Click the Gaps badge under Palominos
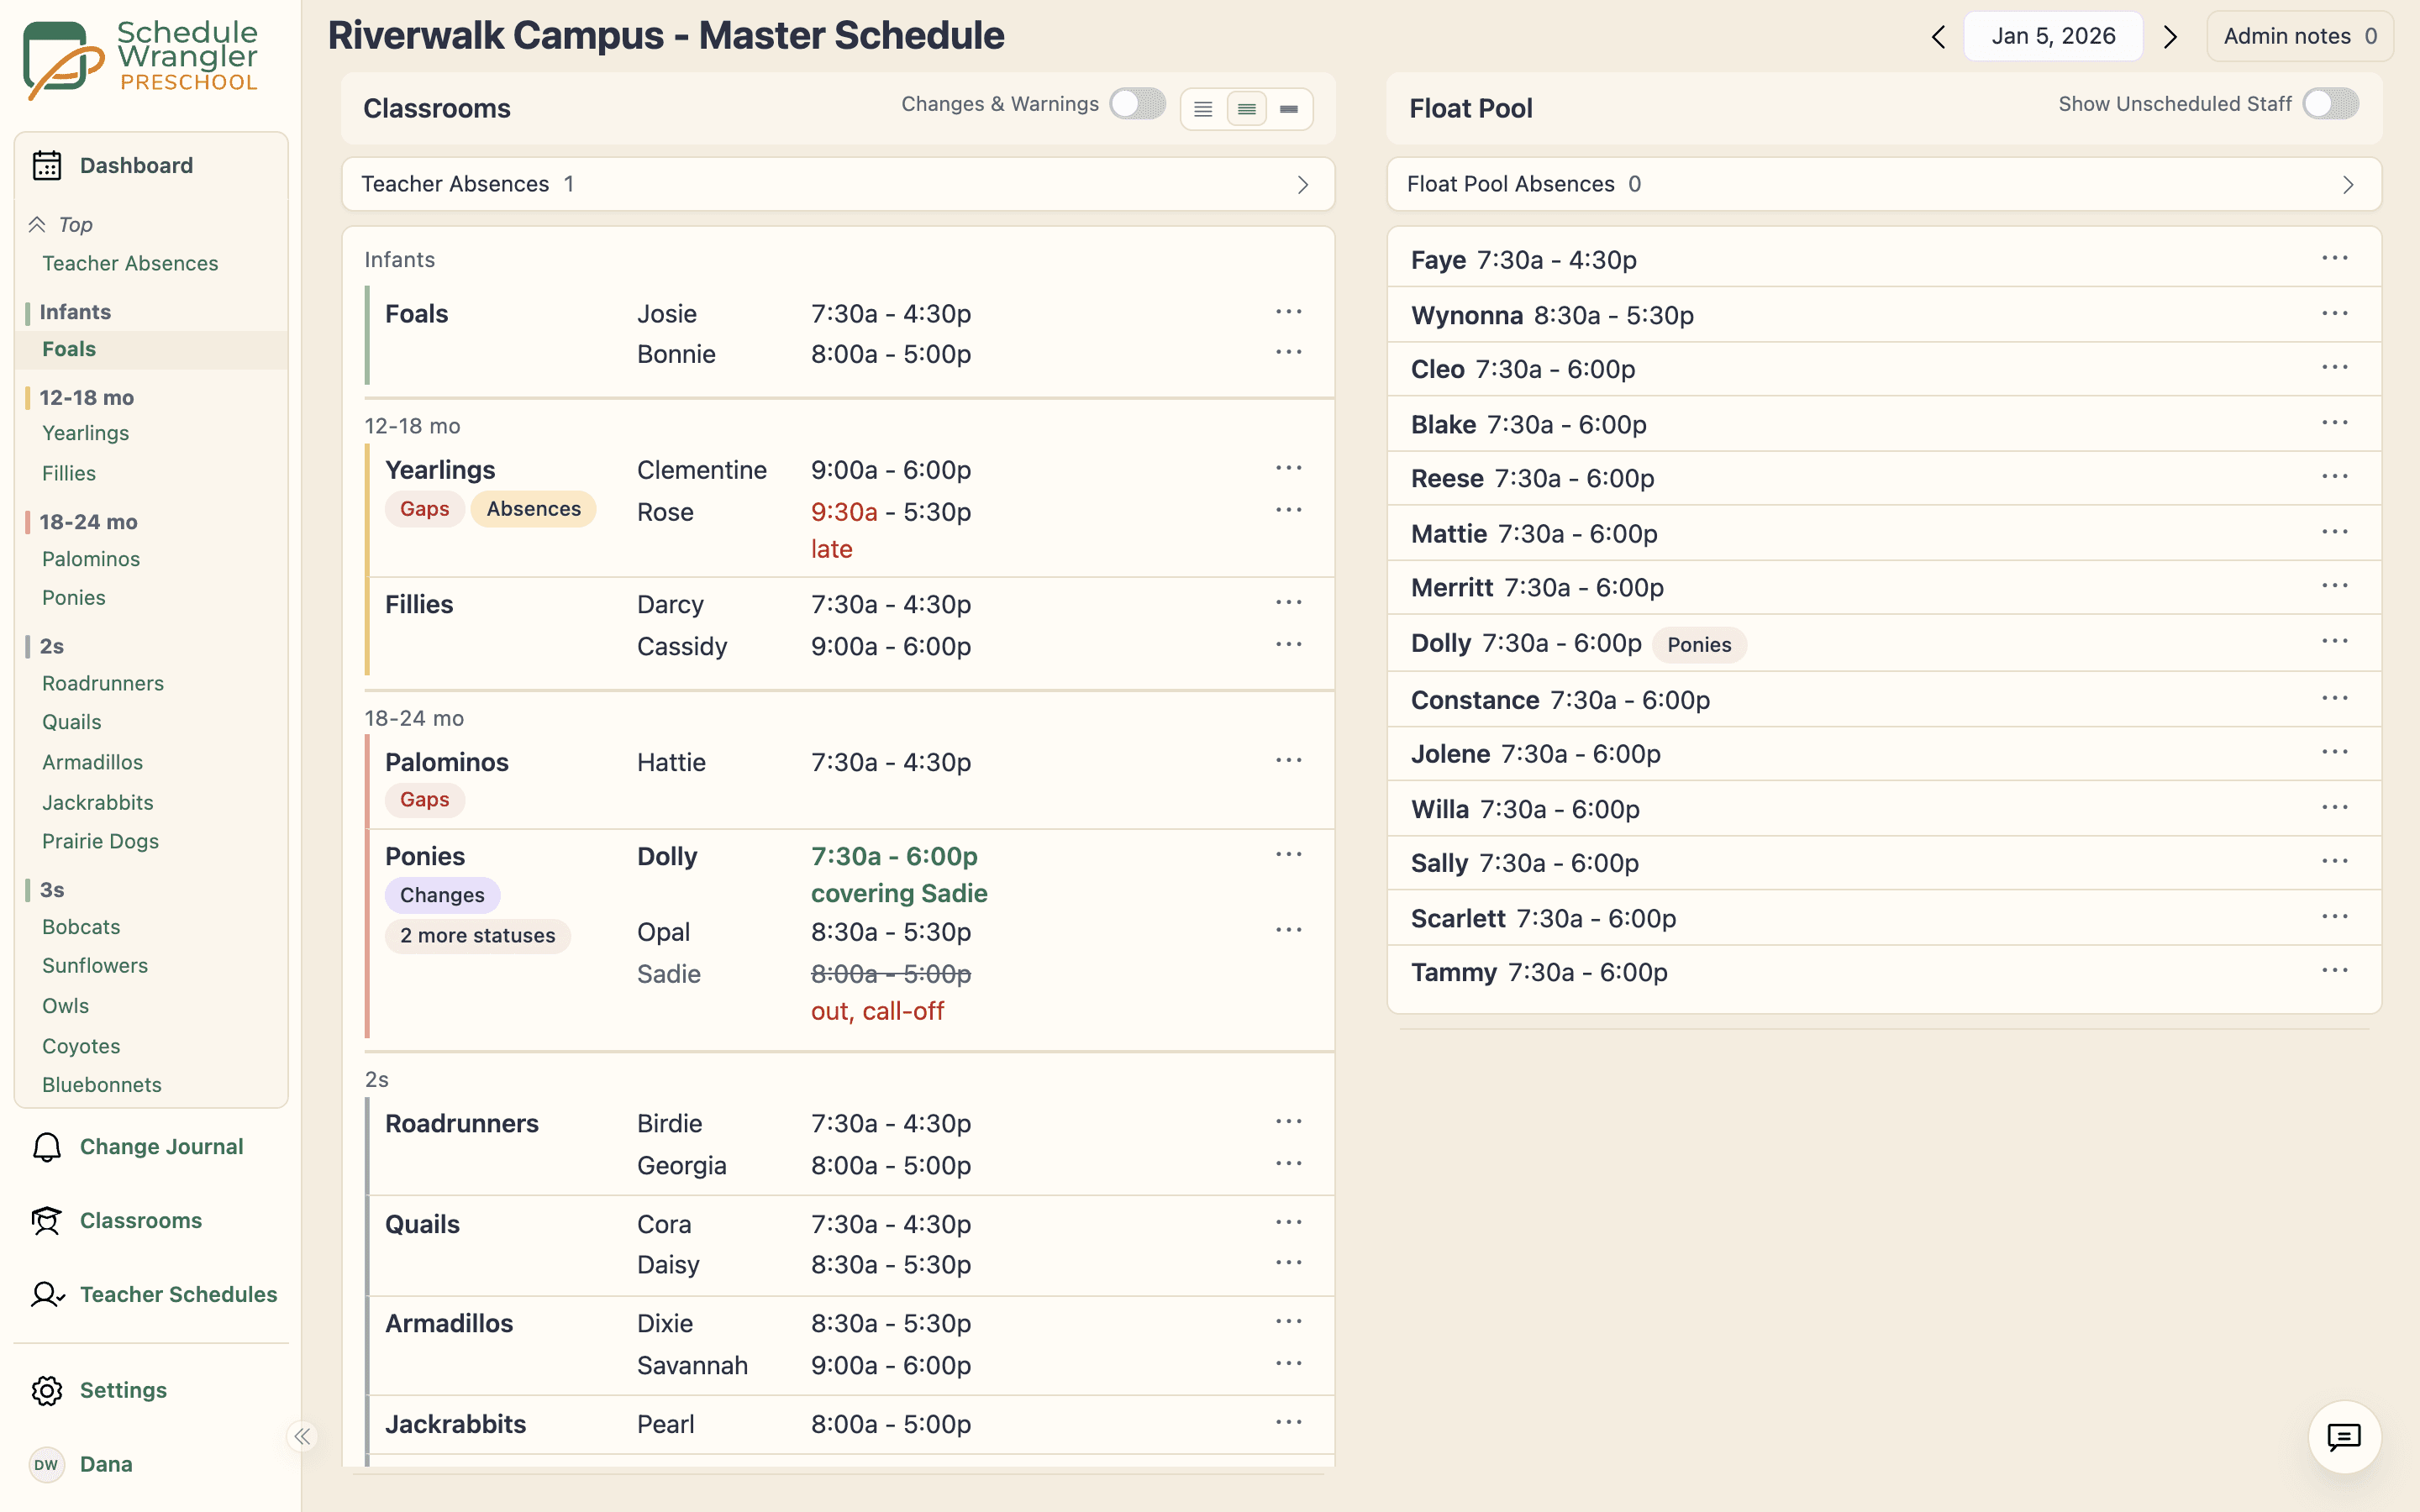Screen dimensions: 2420x1512 pyautogui.click(x=424, y=800)
